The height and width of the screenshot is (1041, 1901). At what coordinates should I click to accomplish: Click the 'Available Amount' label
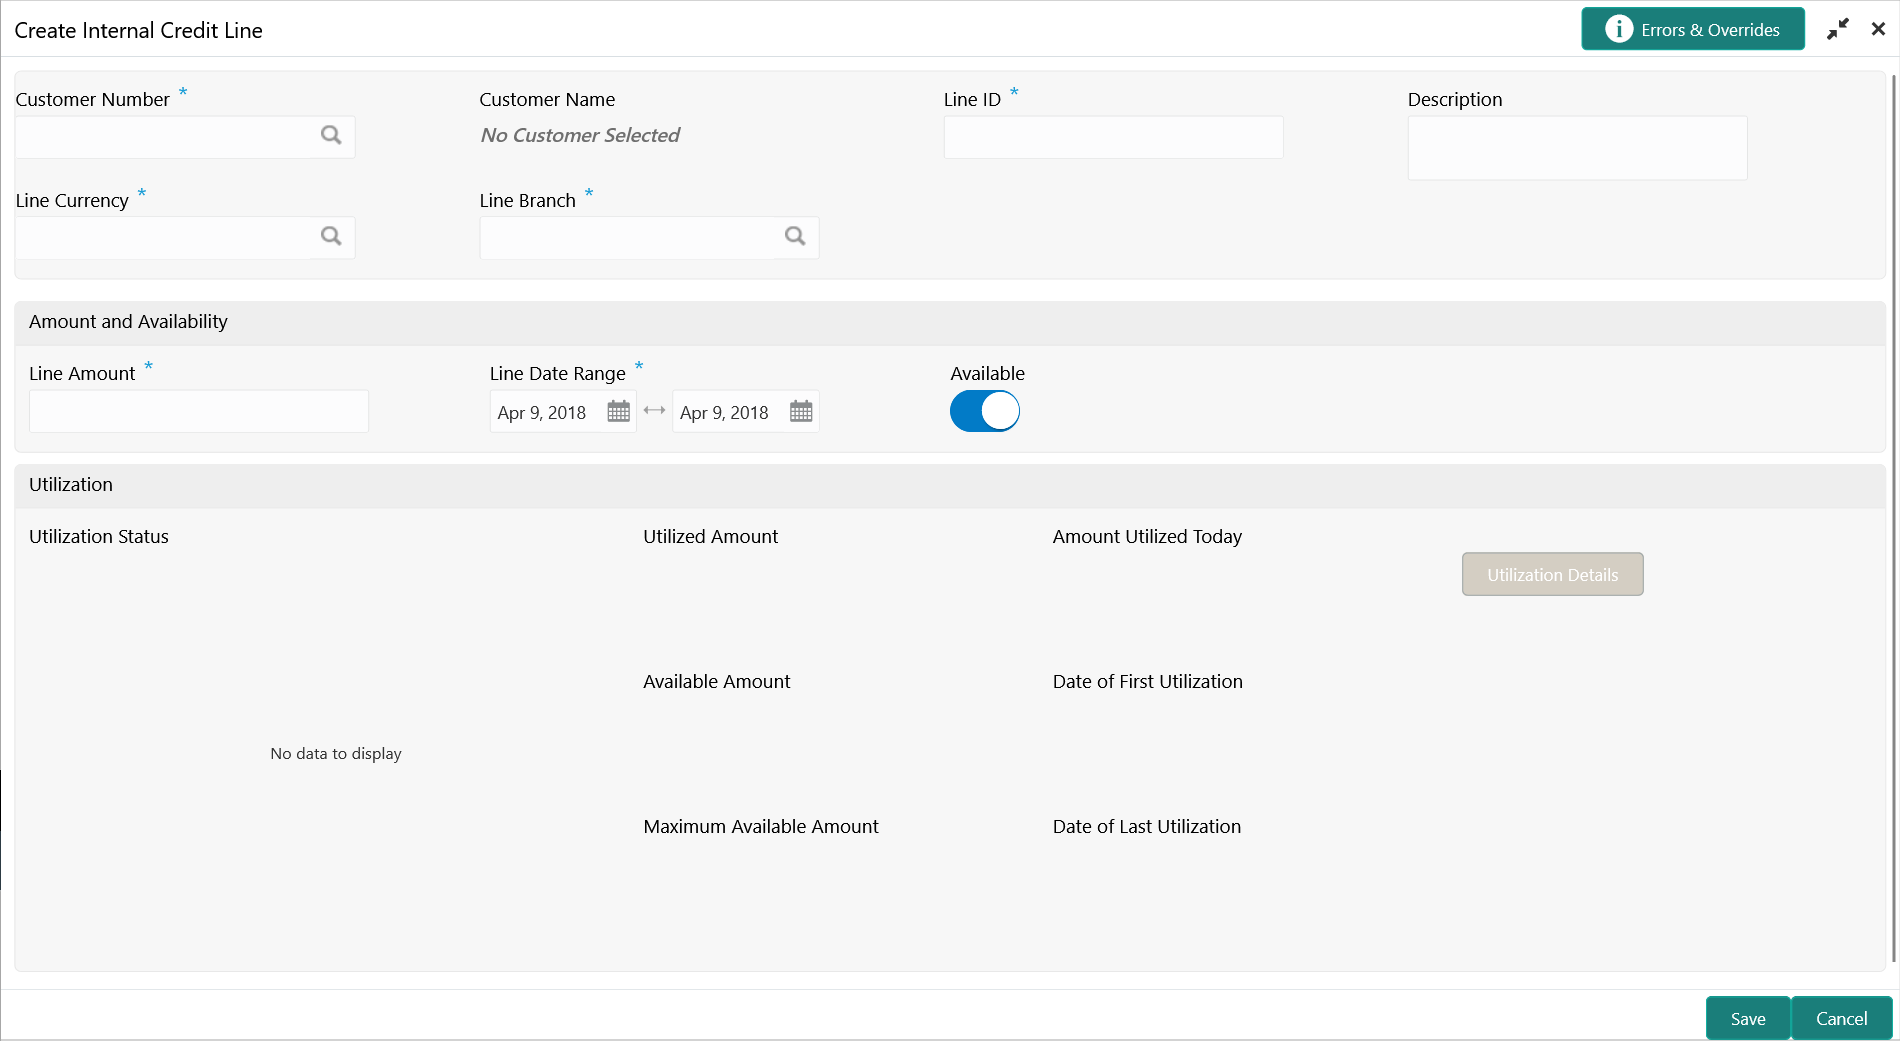(716, 681)
